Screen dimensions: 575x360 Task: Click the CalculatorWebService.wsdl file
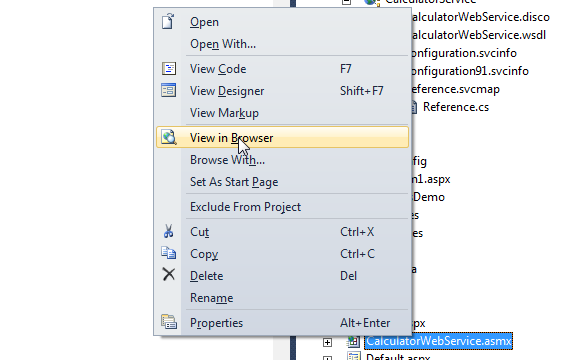479,35
